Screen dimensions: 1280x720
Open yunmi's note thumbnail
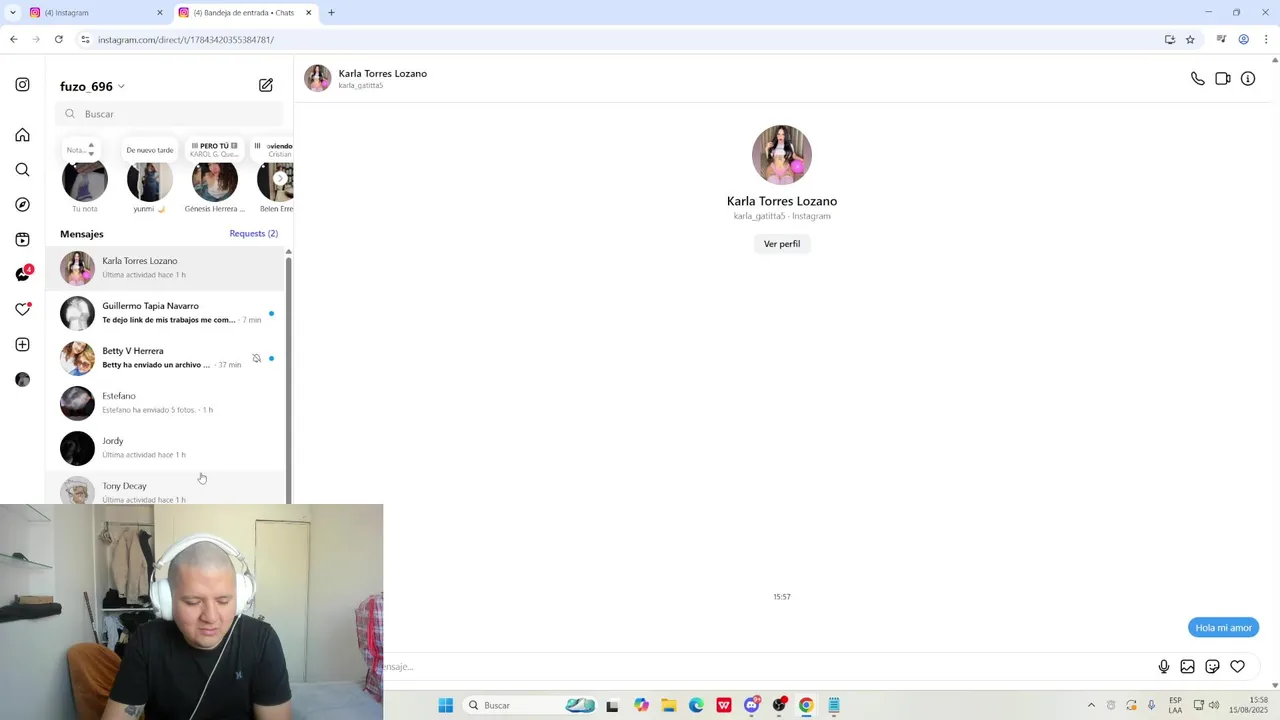[x=150, y=180]
